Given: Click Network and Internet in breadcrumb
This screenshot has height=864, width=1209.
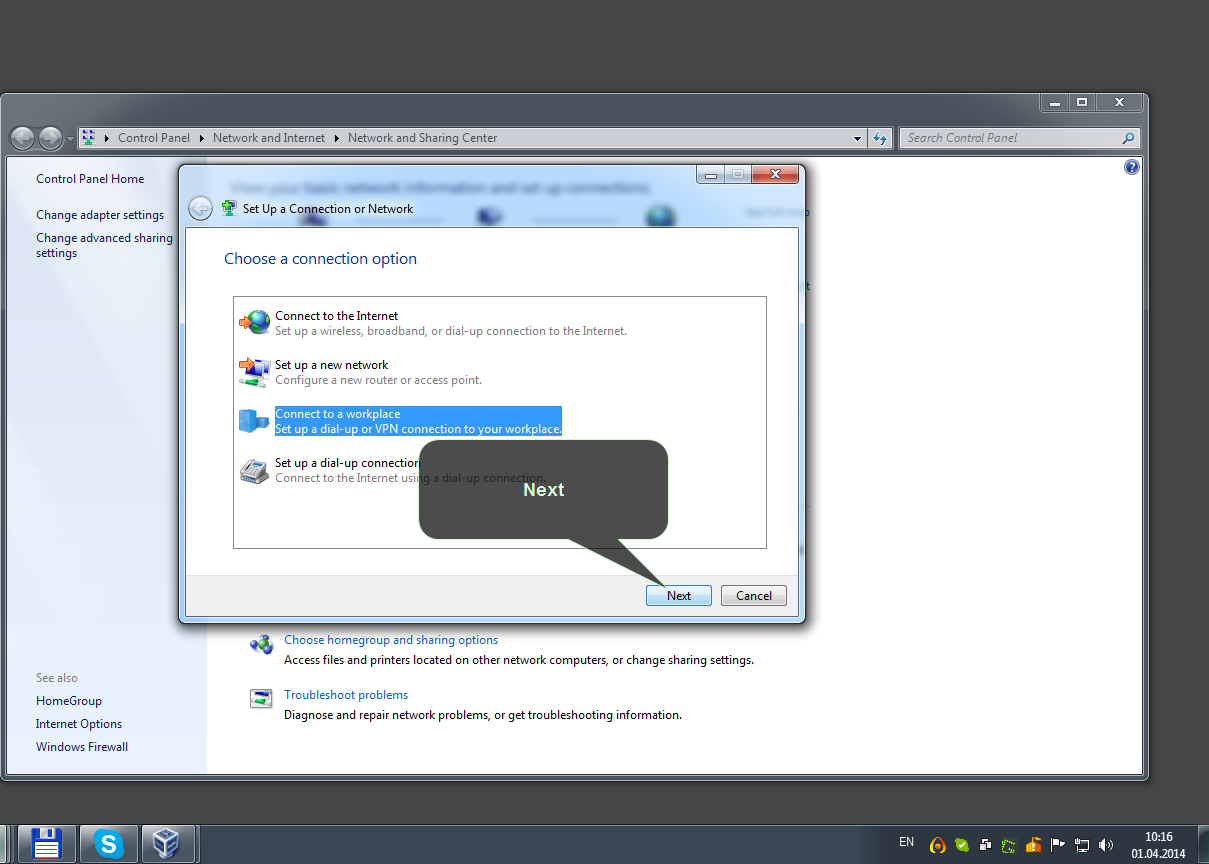Looking at the screenshot, I should pyautogui.click(x=269, y=138).
